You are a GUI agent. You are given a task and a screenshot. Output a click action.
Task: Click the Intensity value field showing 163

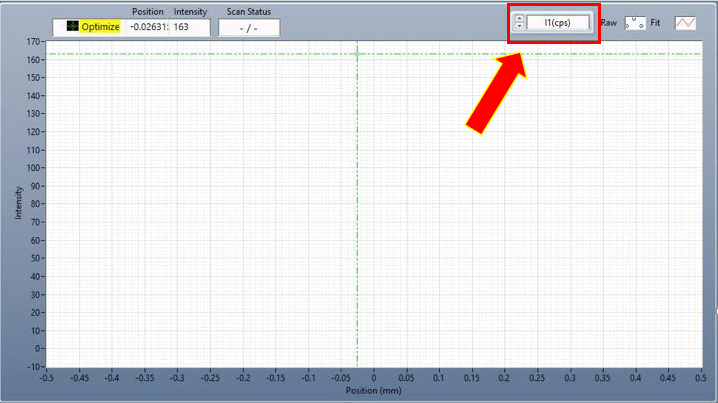click(x=190, y=27)
